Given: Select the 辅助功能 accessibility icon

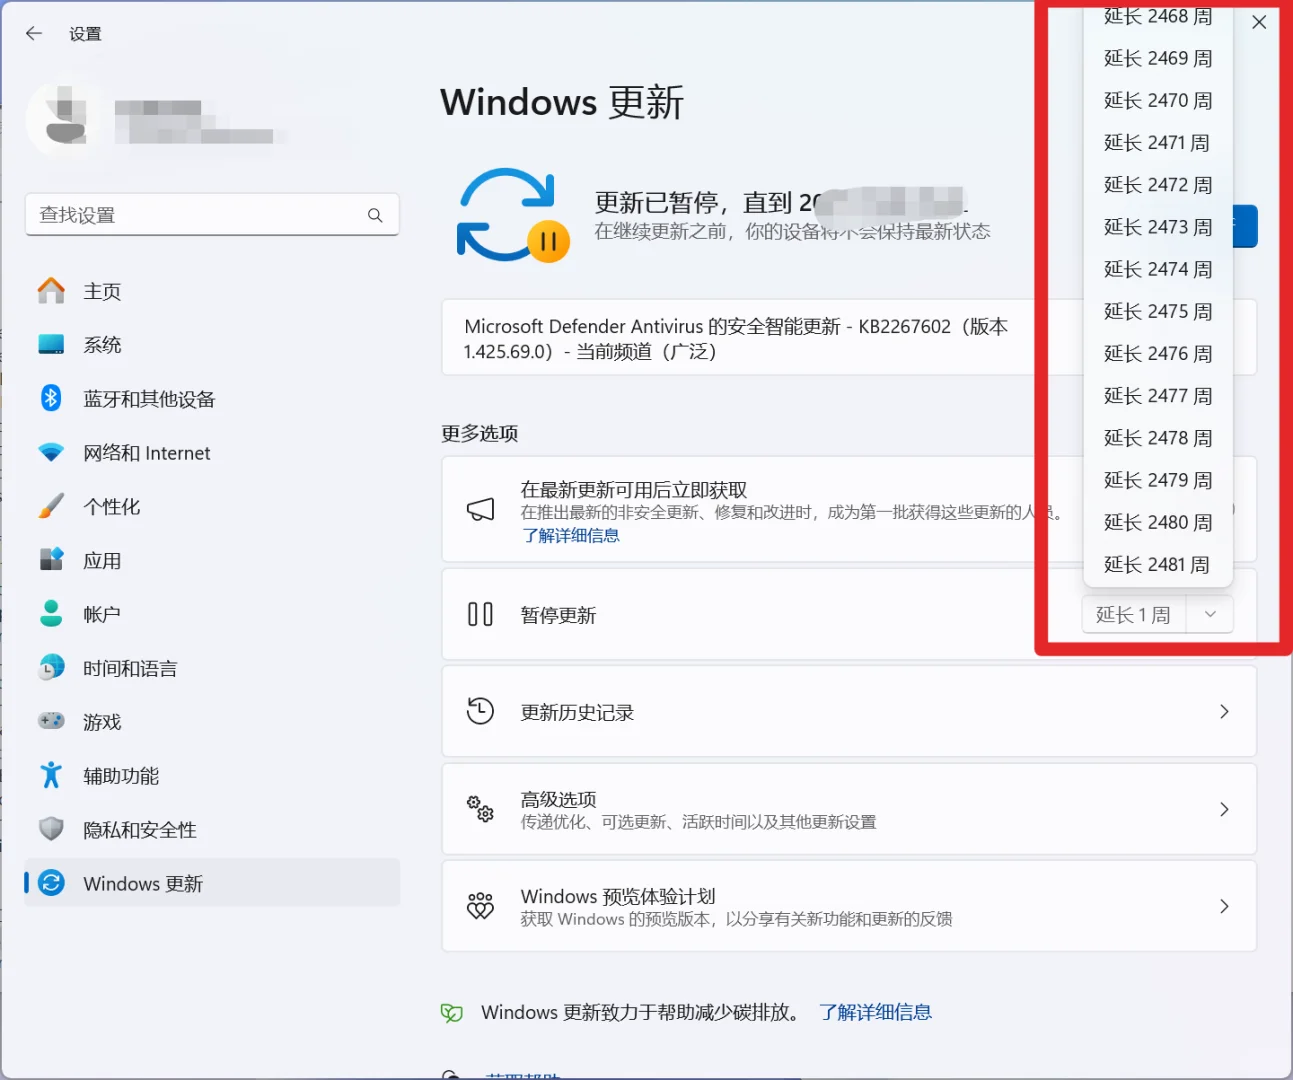Looking at the screenshot, I should point(50,775).
